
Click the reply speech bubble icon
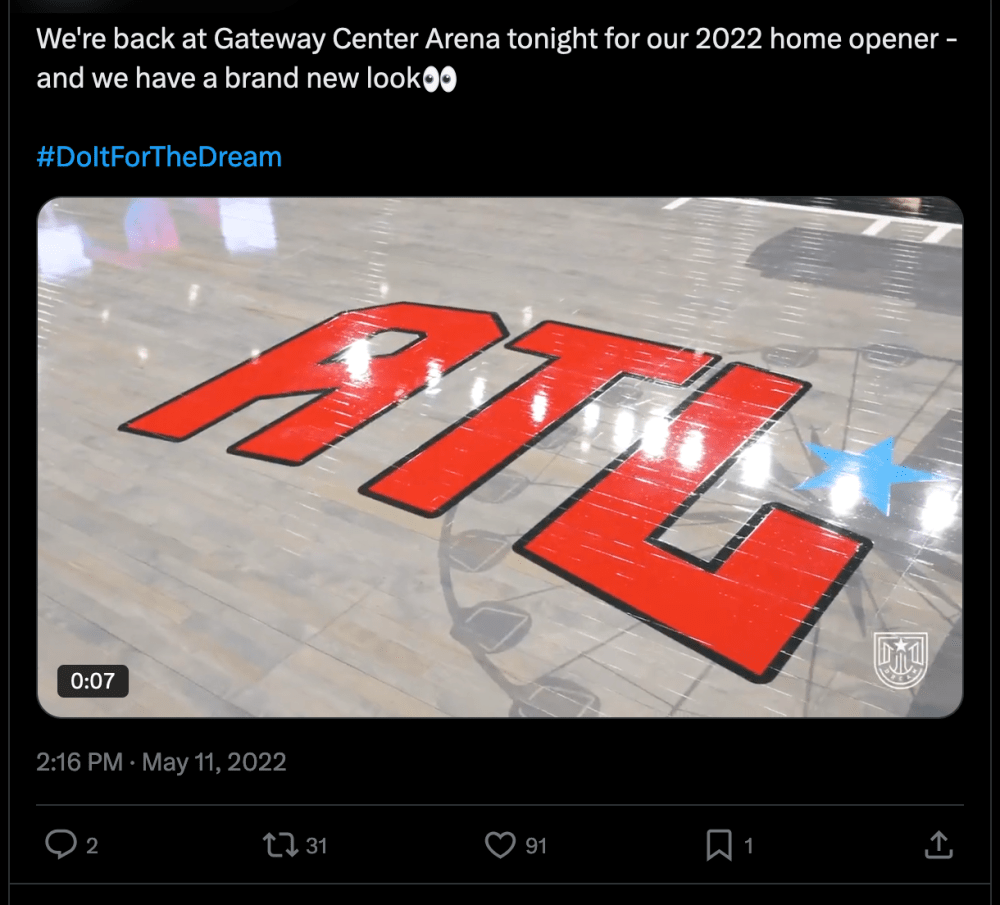(61, 844)
